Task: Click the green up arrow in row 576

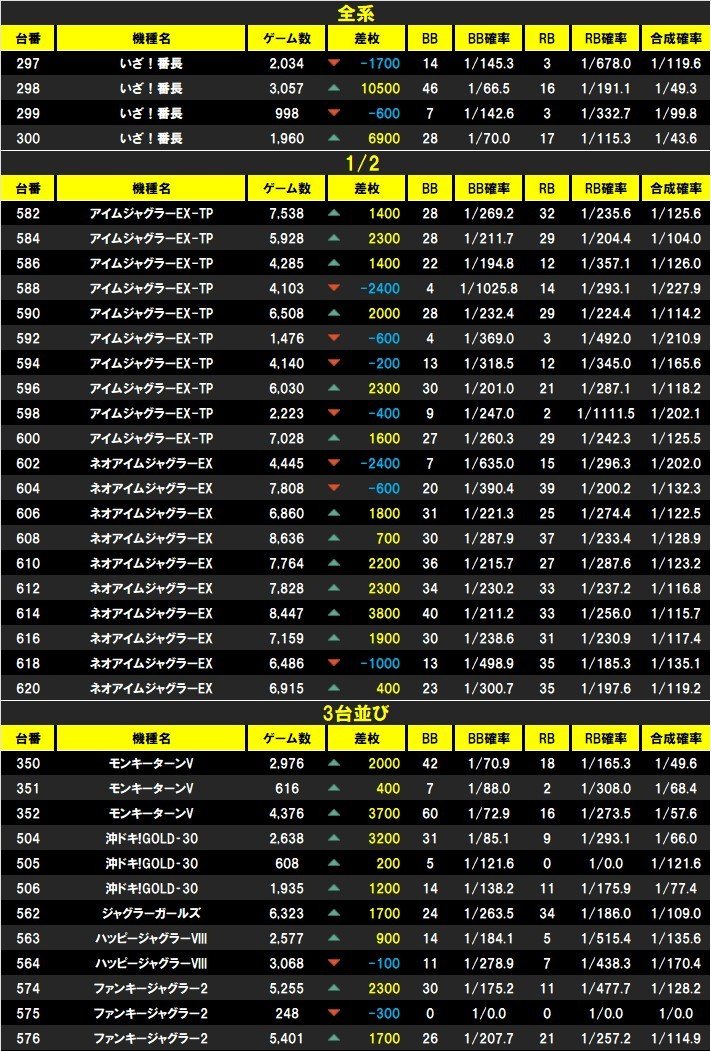Action: point(334,1038)
